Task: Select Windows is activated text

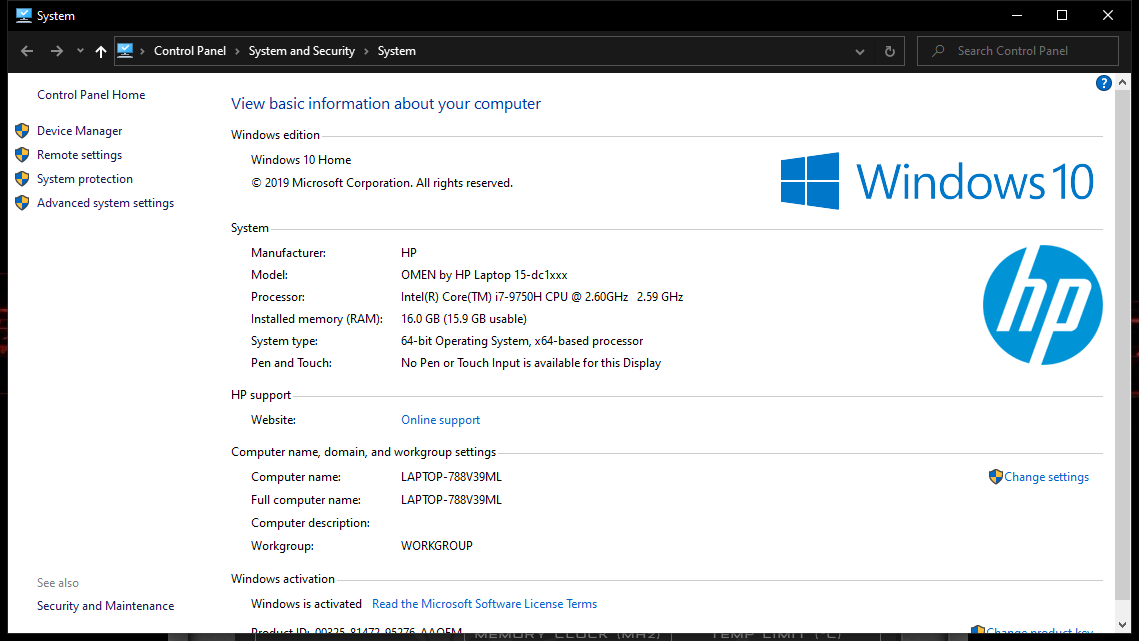Action: tap(306, 604)
